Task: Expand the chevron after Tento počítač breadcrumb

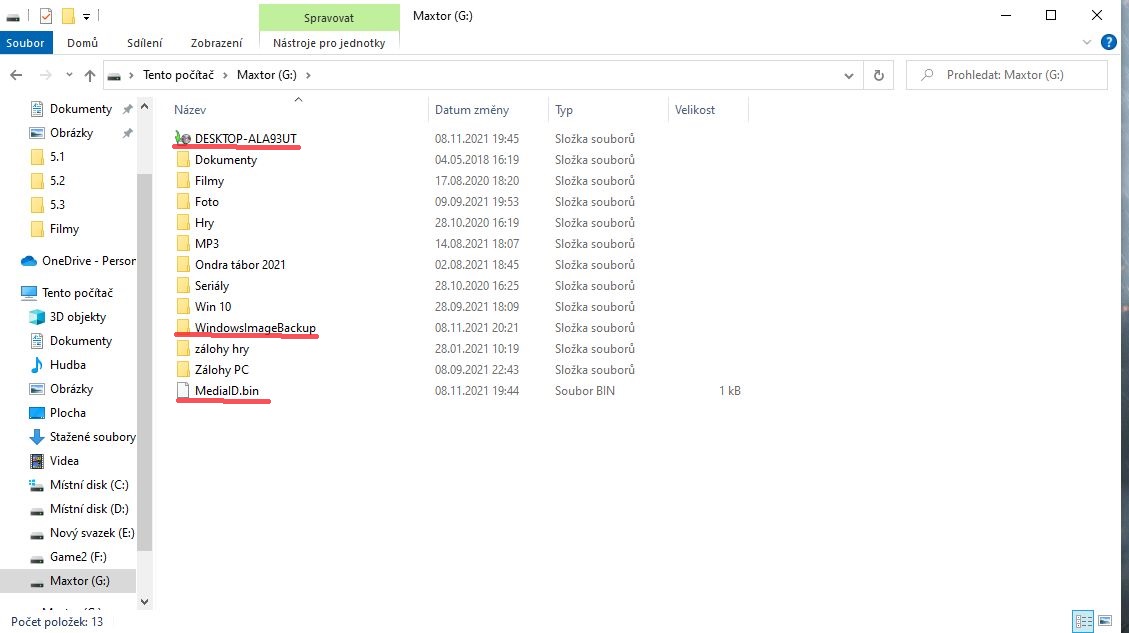Action: pyautogui.click(x=225, y=75)
